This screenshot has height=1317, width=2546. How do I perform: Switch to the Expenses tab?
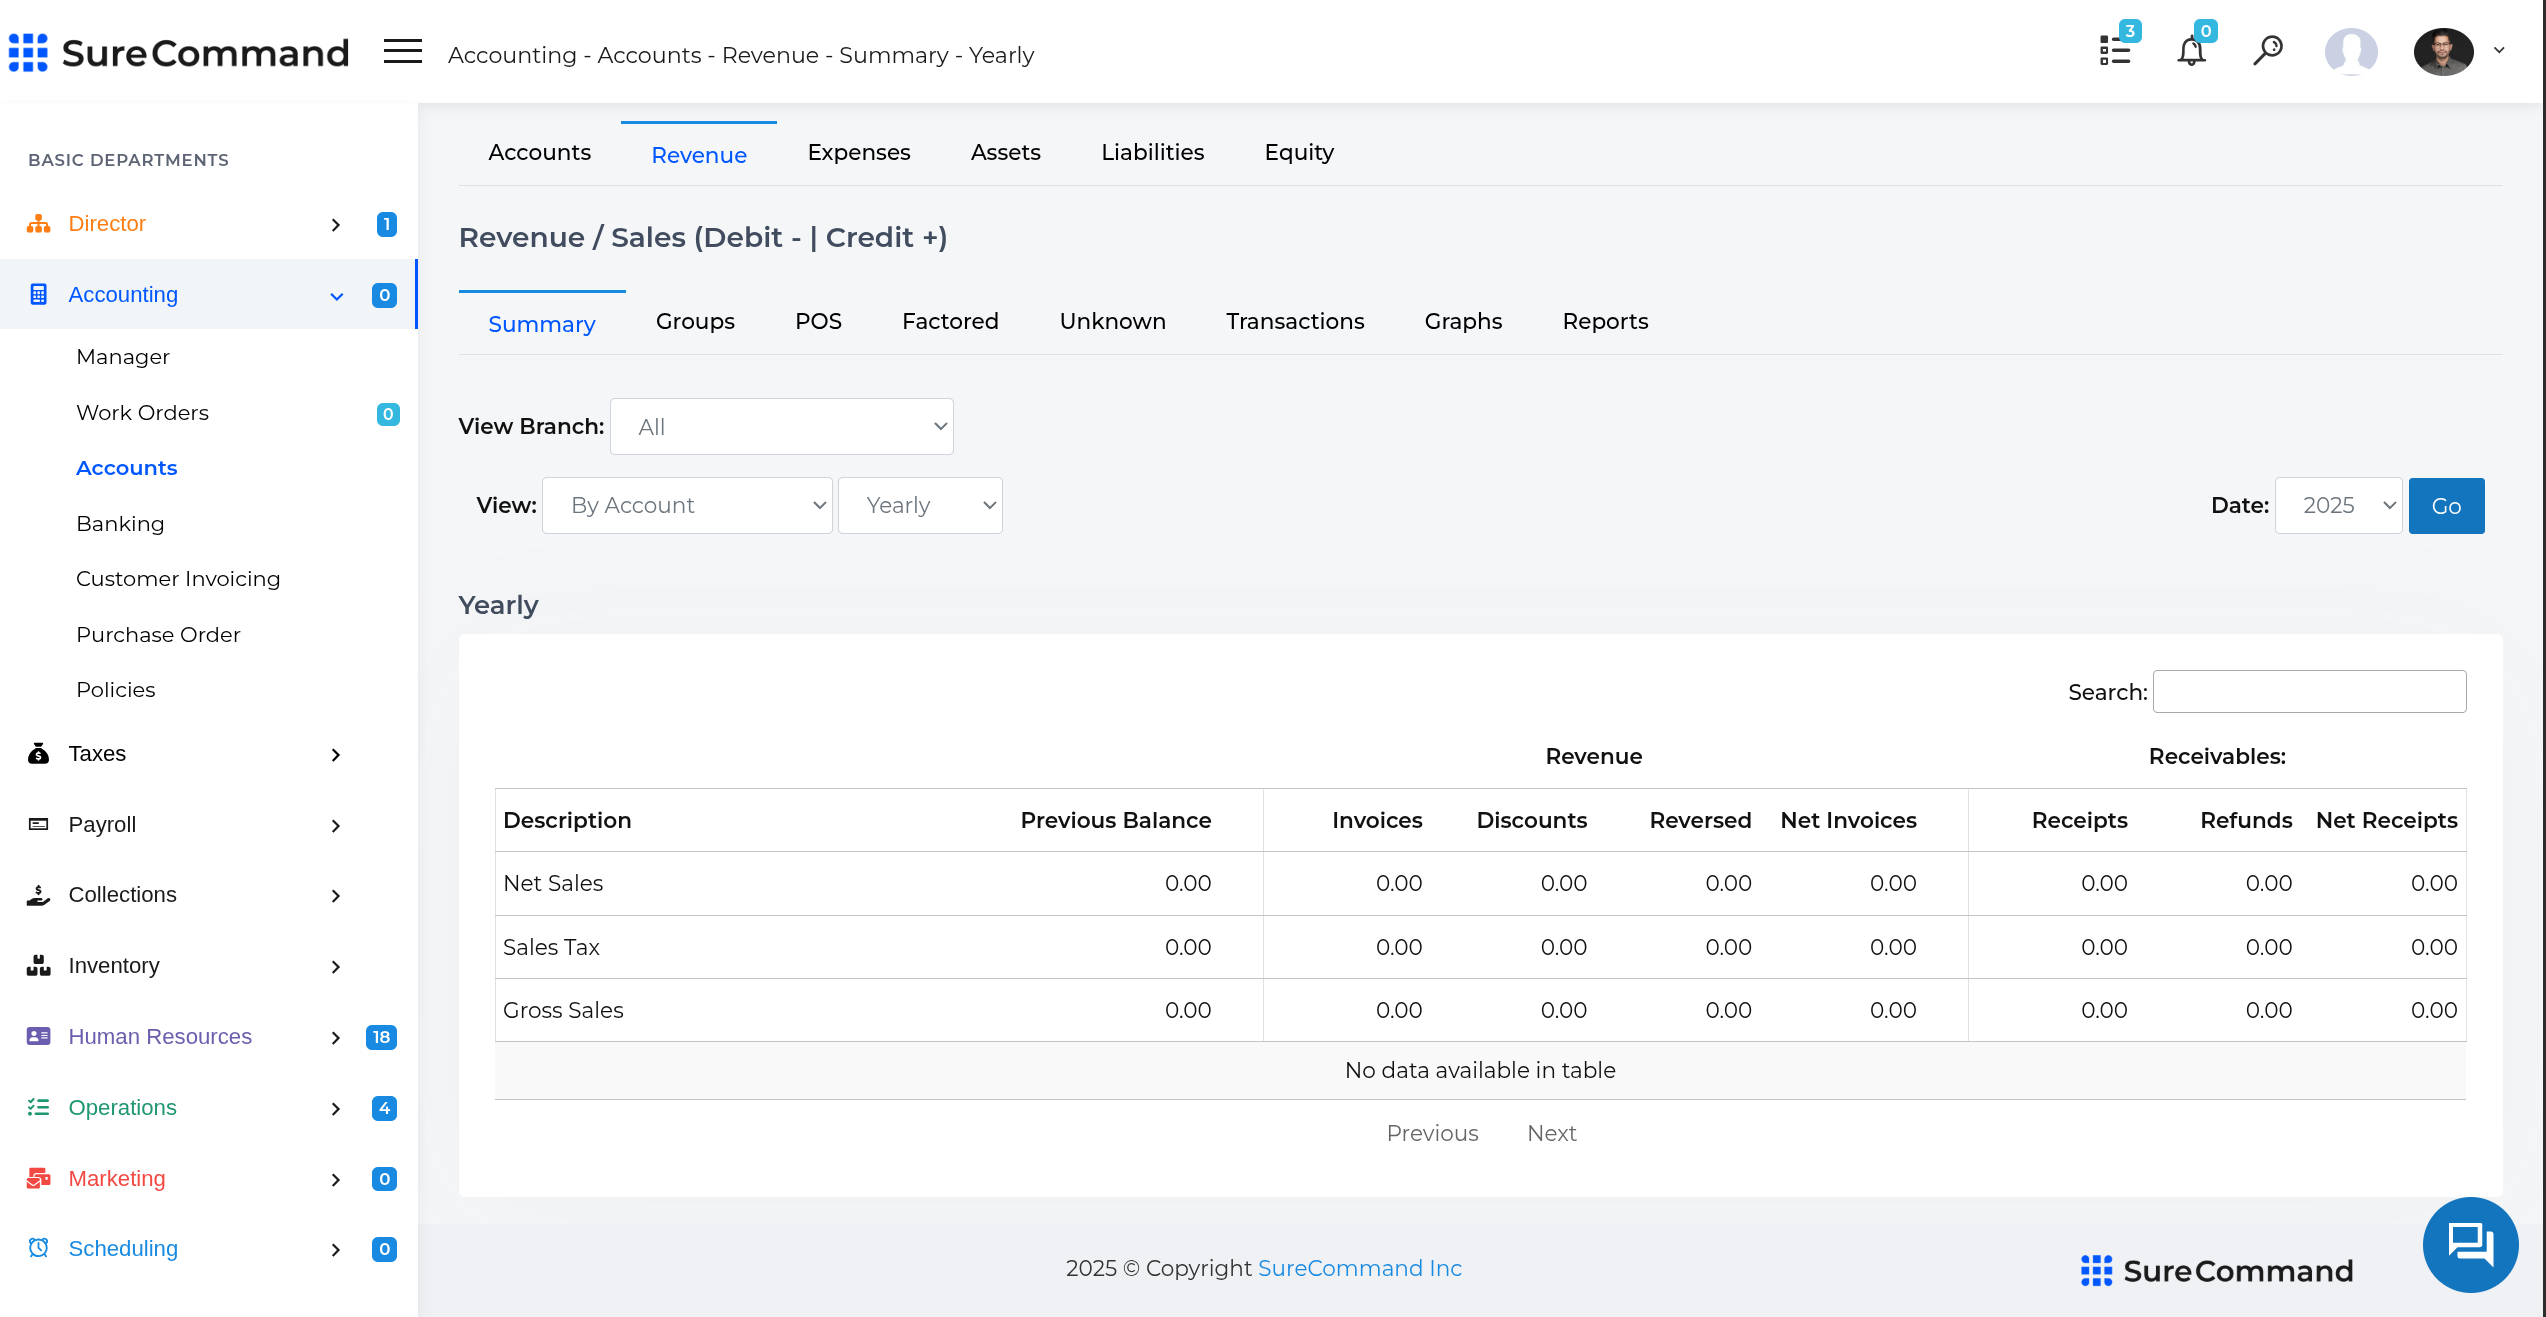click(858, 152)
